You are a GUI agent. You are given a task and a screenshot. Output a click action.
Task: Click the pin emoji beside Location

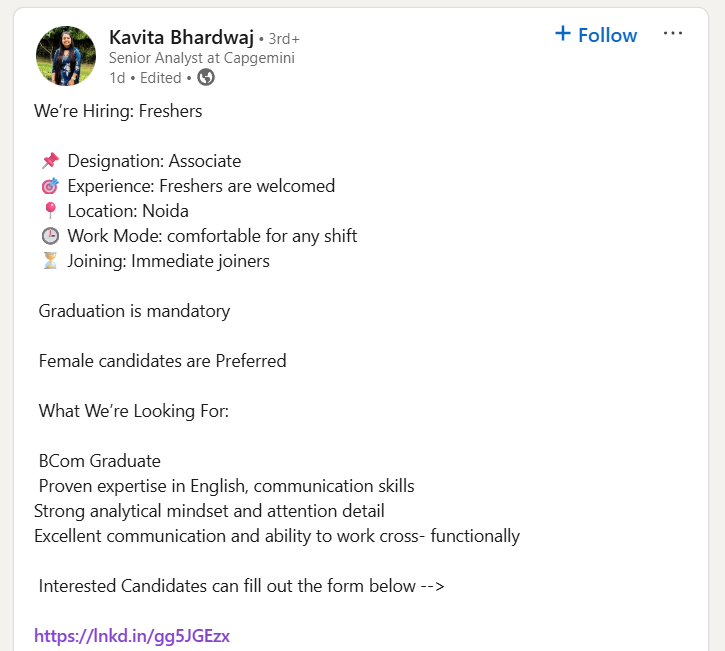[x=50, y=211]
